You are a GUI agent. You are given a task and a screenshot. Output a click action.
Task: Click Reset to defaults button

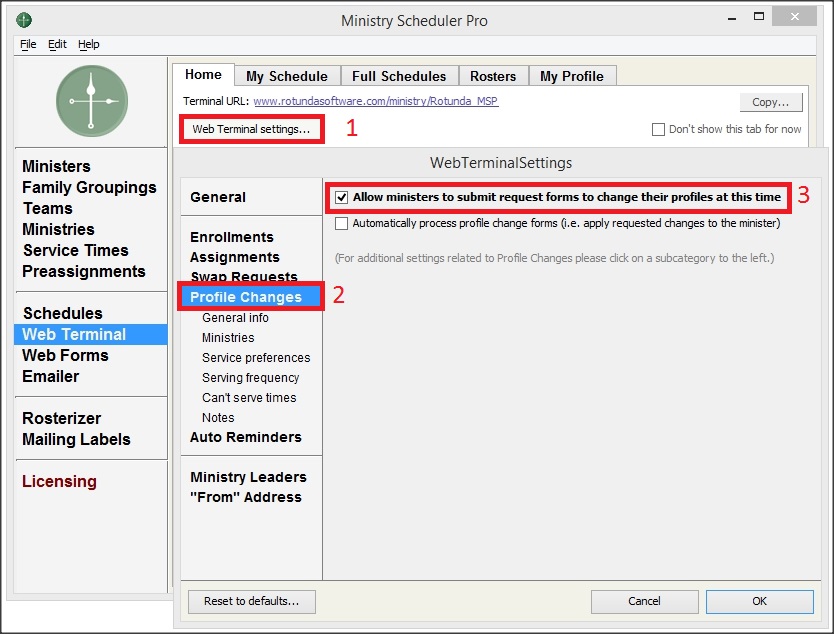(x=251, y=601)
